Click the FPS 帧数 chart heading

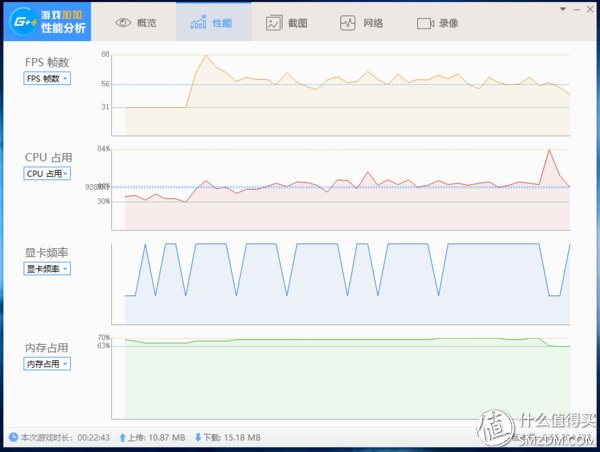click(x=47, y=62)
